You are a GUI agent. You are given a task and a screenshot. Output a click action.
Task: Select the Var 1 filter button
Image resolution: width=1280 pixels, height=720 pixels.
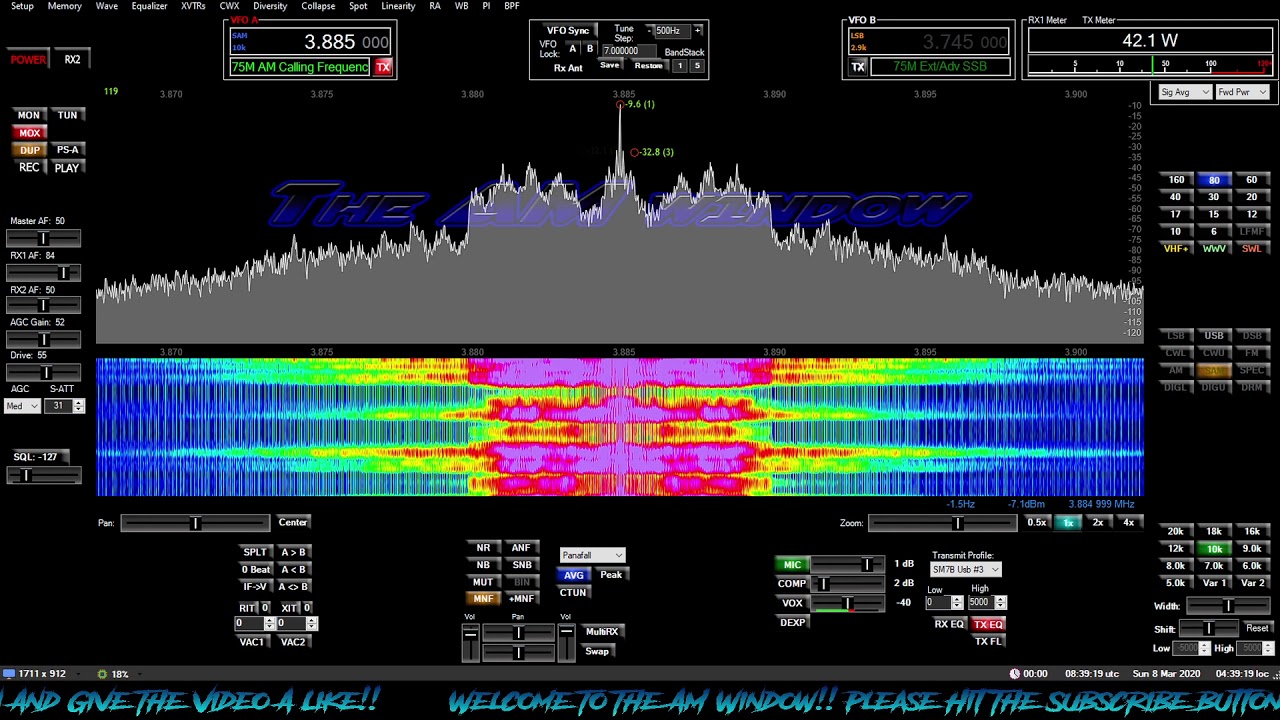point(1214,583)
